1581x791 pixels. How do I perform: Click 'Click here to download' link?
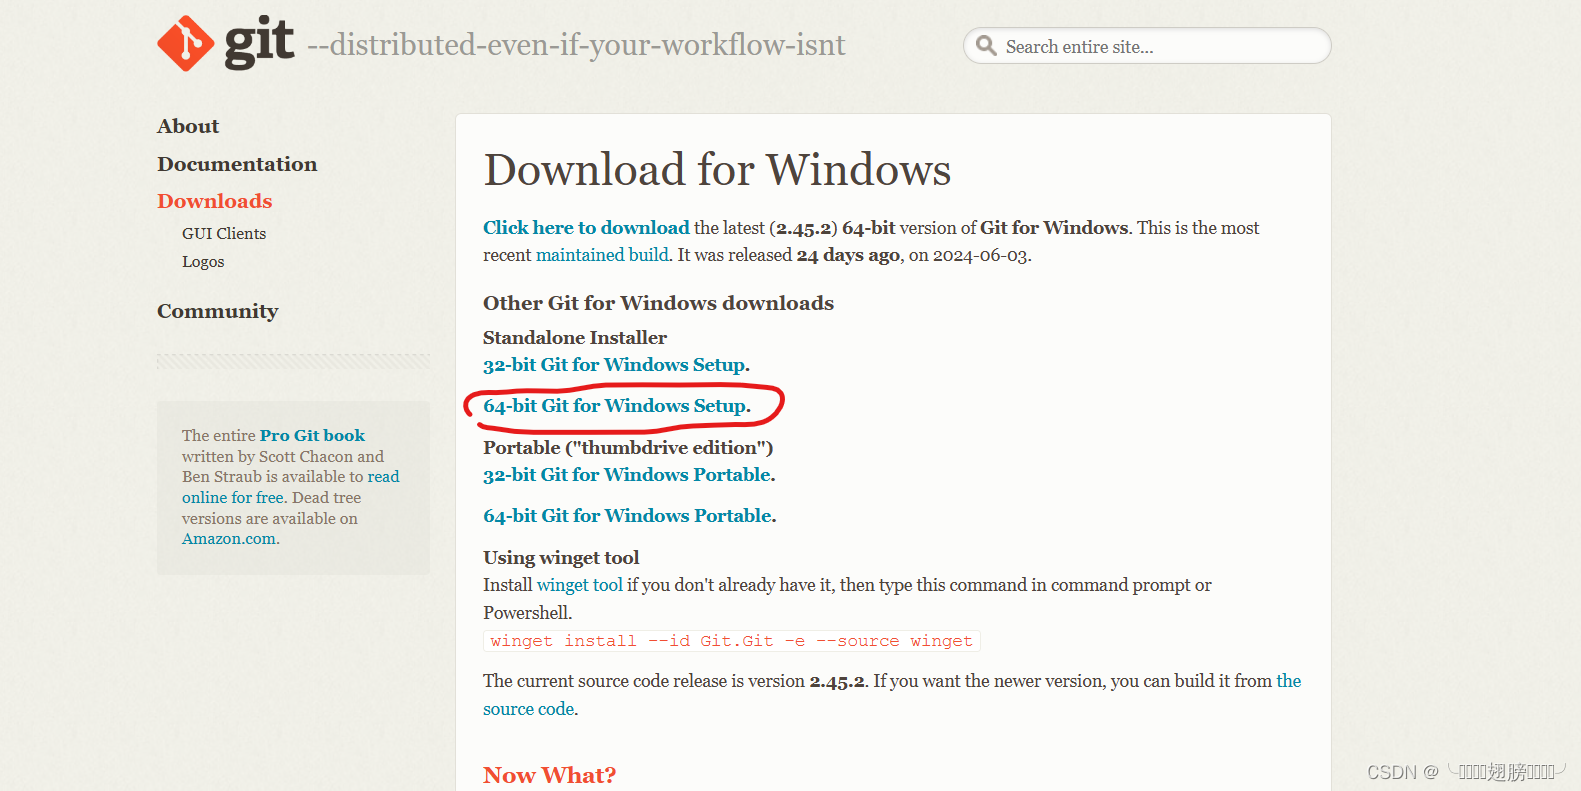[586, 228]
